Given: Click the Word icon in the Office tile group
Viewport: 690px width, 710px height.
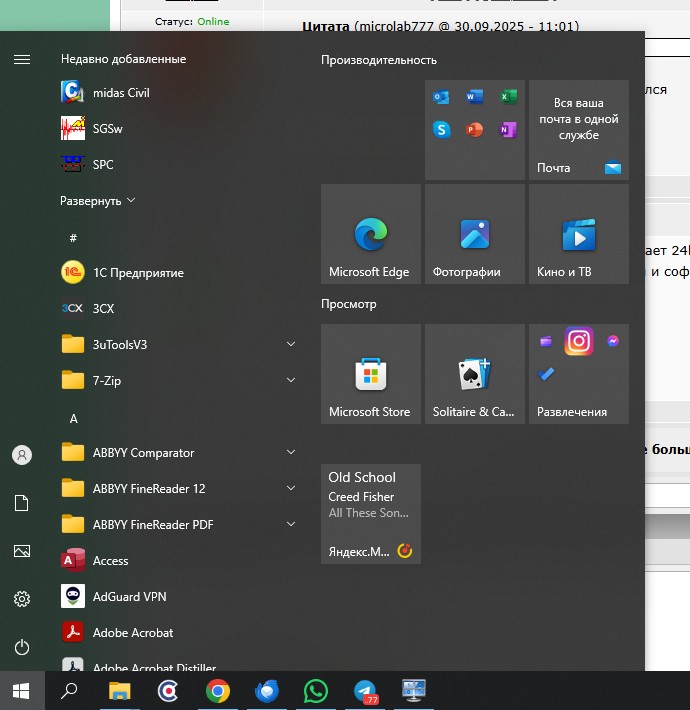Looking at the screenshot, I should tap(475, 97).
